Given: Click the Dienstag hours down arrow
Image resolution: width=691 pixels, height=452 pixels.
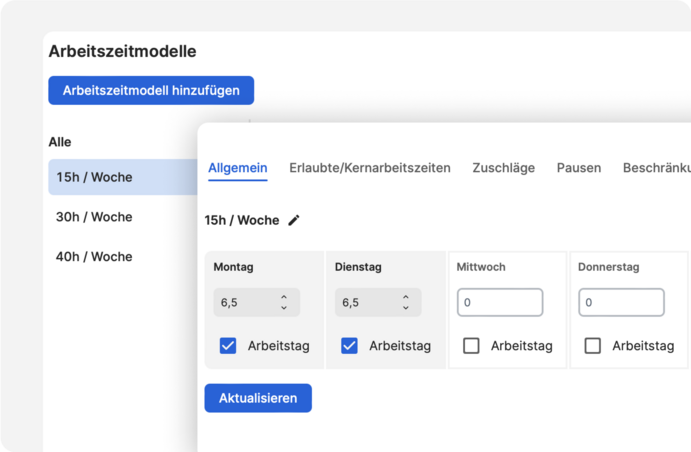Looking at the screenshot, I should 406,307.
